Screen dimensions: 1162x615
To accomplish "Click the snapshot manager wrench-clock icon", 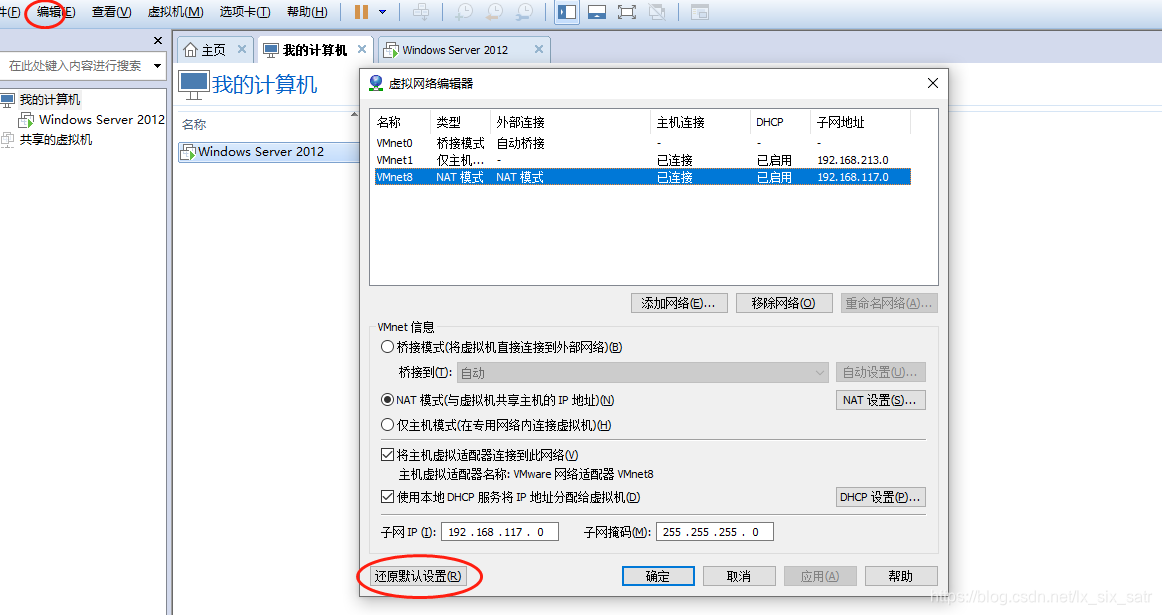I will tap(524, 12).
